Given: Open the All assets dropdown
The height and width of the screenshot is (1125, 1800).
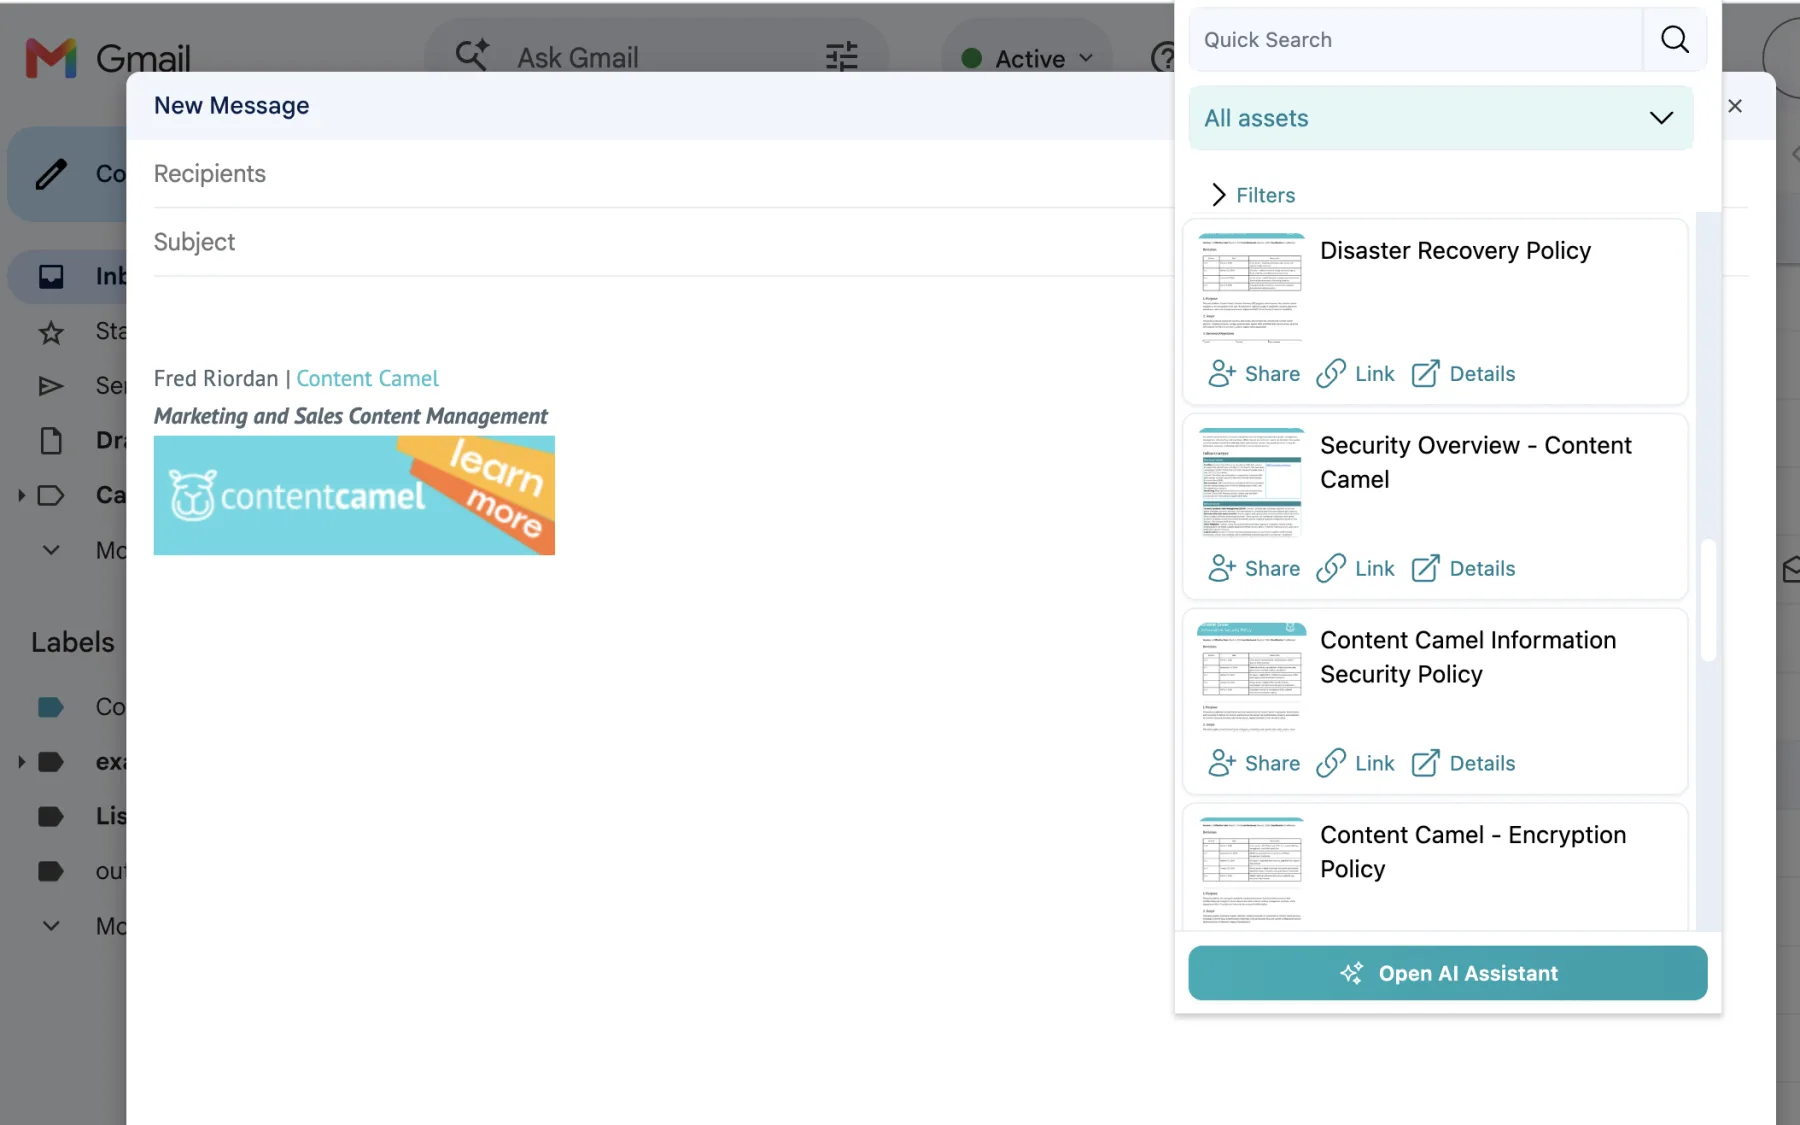Looking at the screenshot, I should 1440,118.
